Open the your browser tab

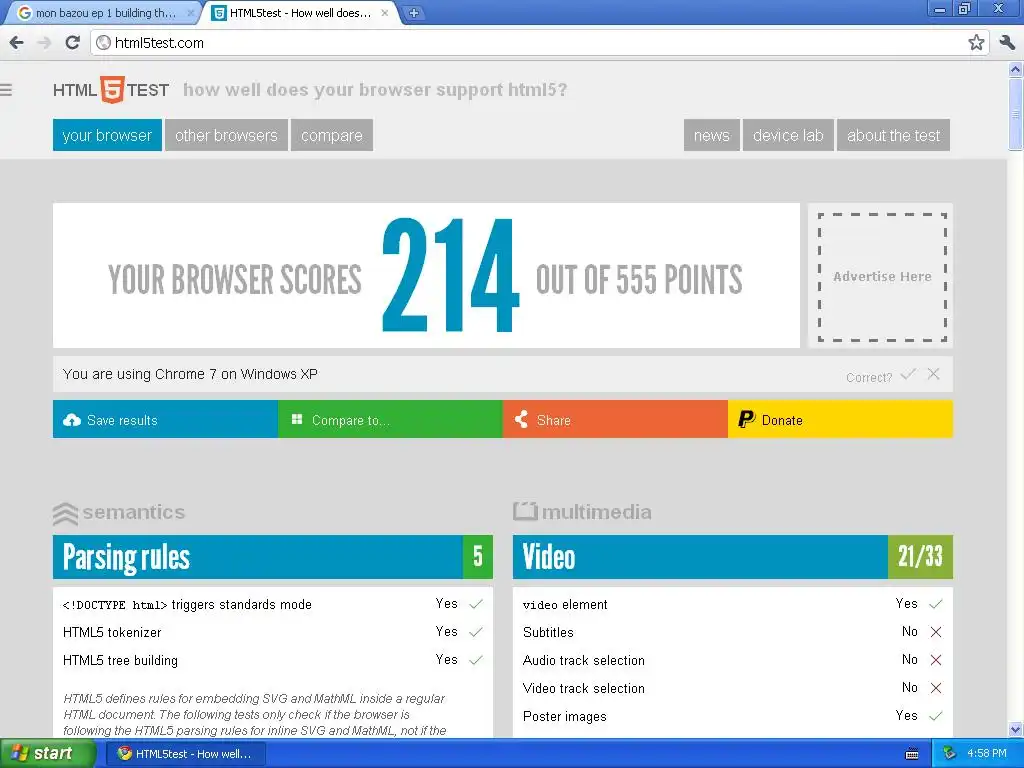click(x=107, y=135)
